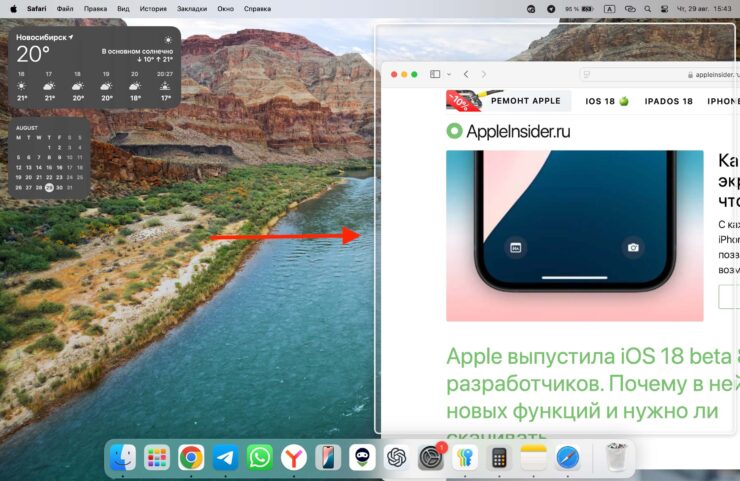Open Calculator from the Dock
The image size is (740, 481).
click(x=499, y=458)
